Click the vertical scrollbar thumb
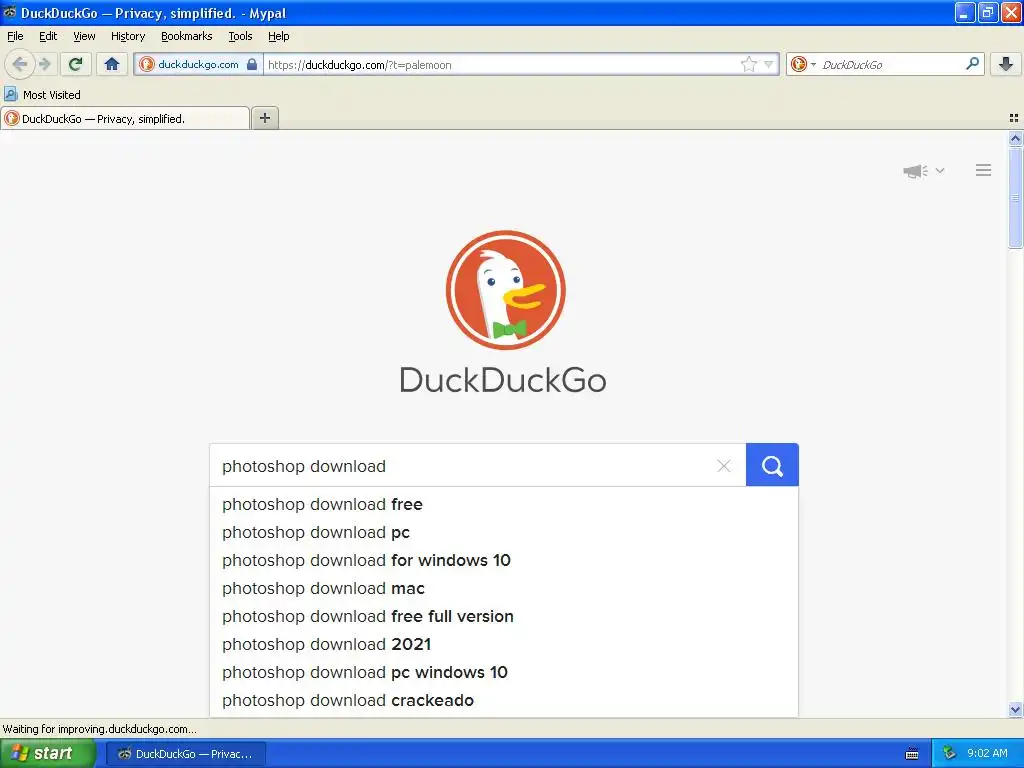 point(1015,198)
